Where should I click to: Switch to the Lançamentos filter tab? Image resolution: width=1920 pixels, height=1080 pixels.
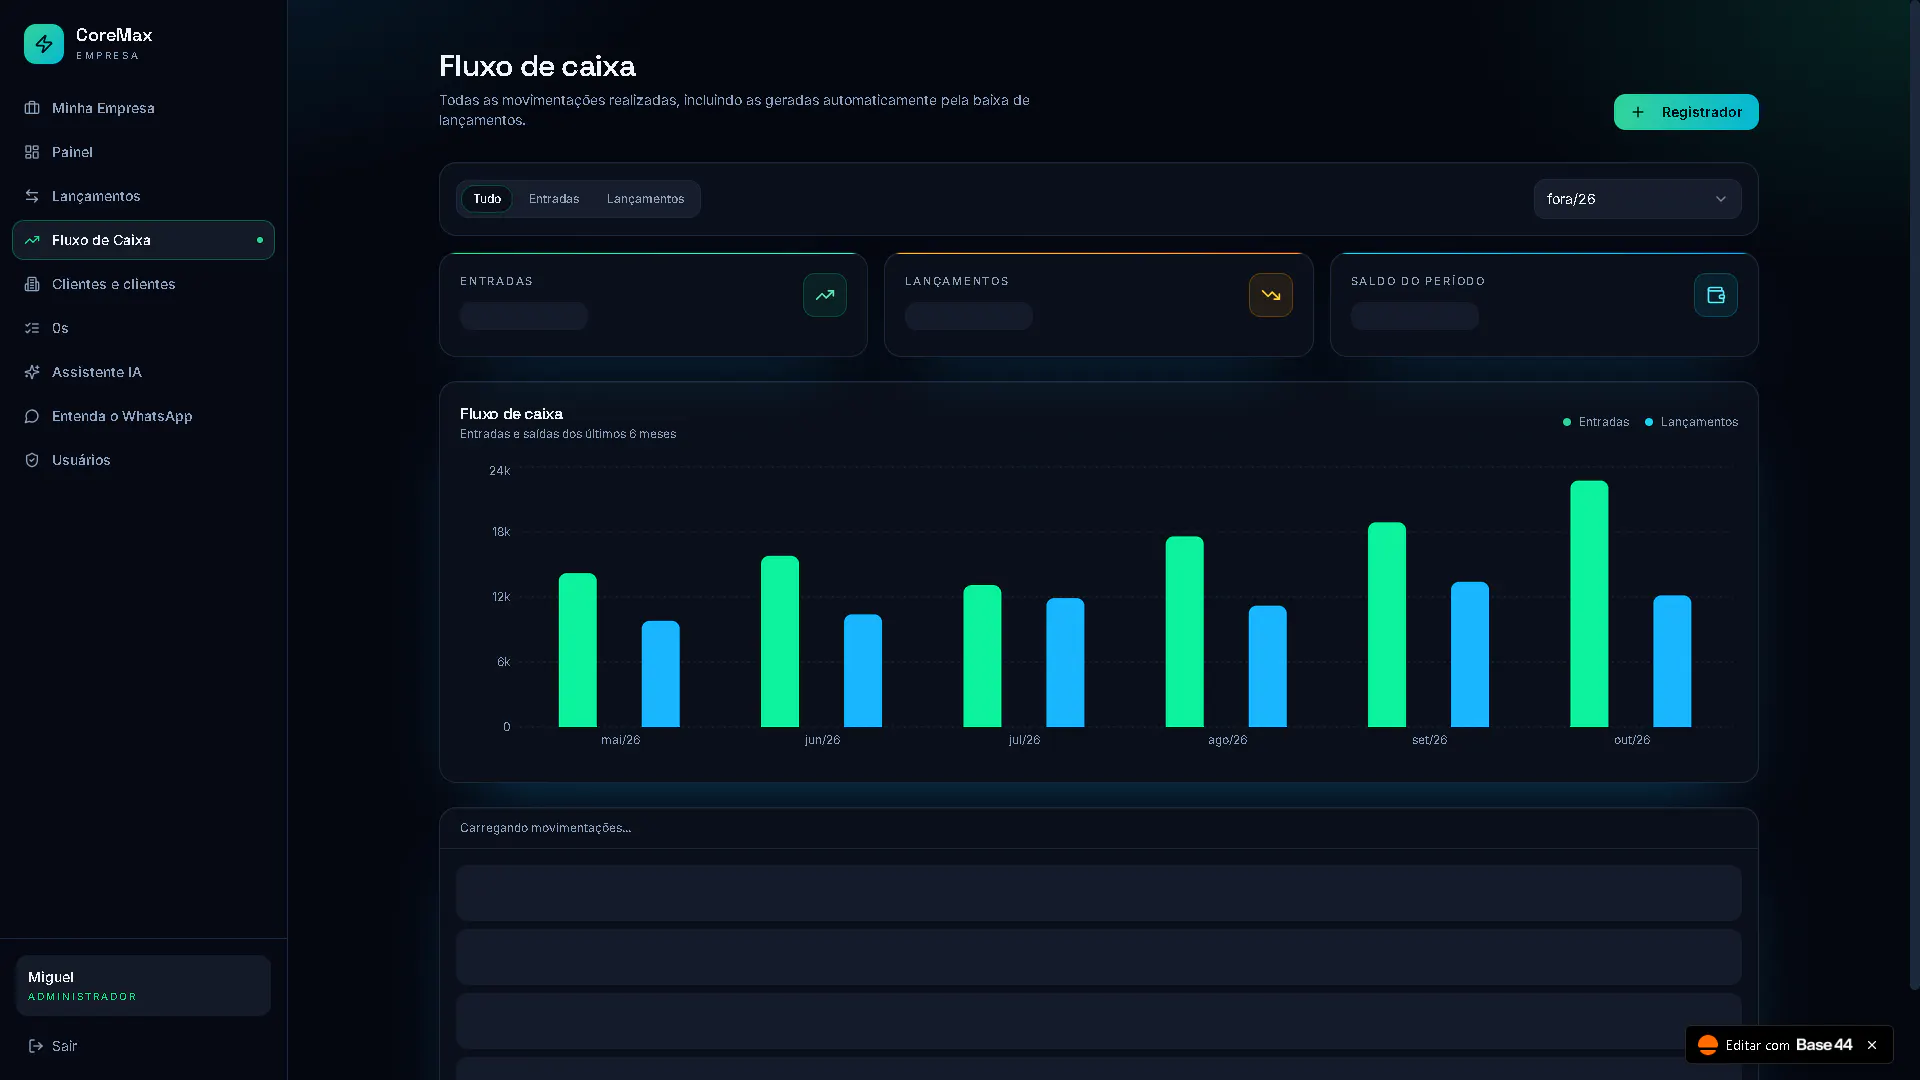click(x=646, y=199)
